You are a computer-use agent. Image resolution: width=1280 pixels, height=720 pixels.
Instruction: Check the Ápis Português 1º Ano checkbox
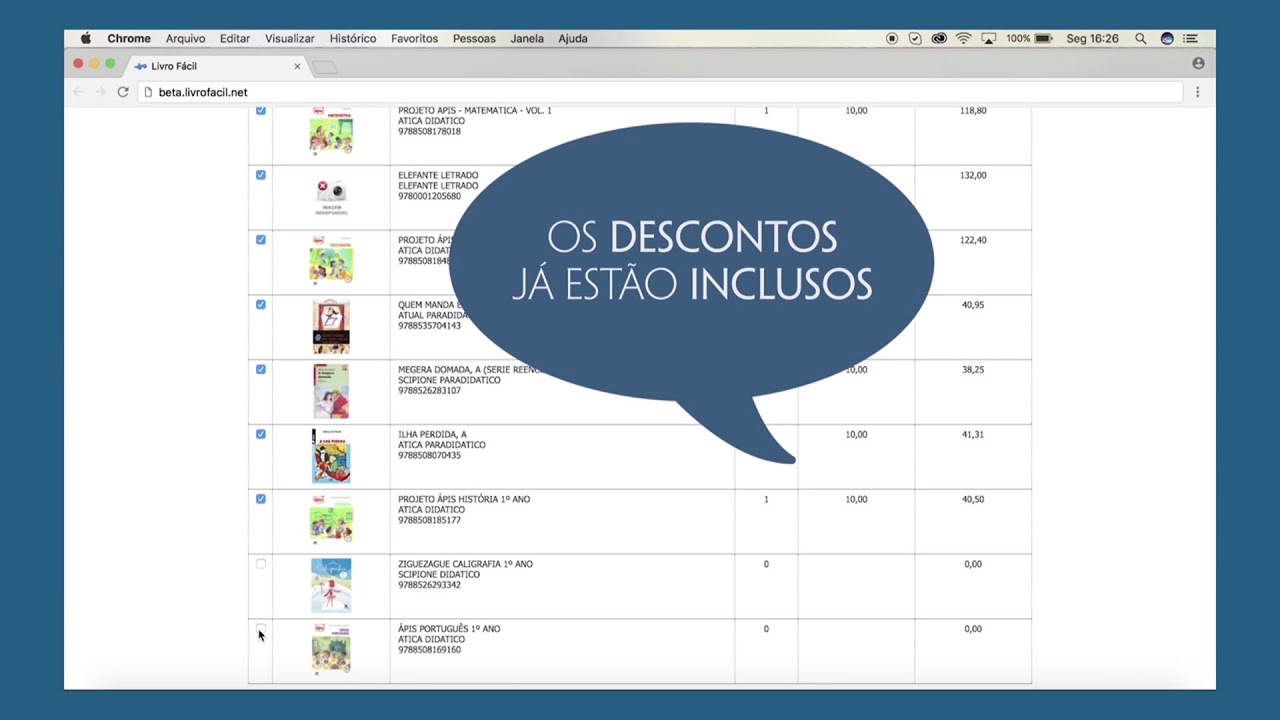[261, 629]
